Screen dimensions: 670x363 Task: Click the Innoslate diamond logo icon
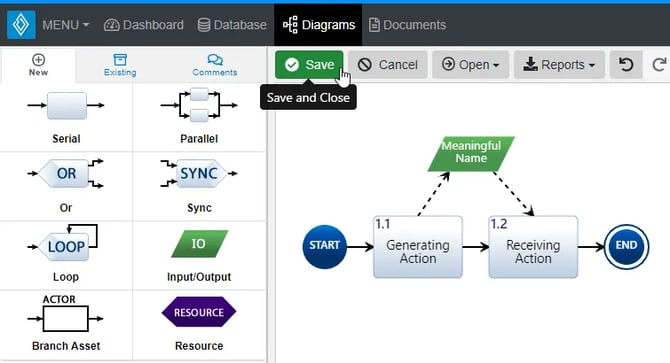21,25
